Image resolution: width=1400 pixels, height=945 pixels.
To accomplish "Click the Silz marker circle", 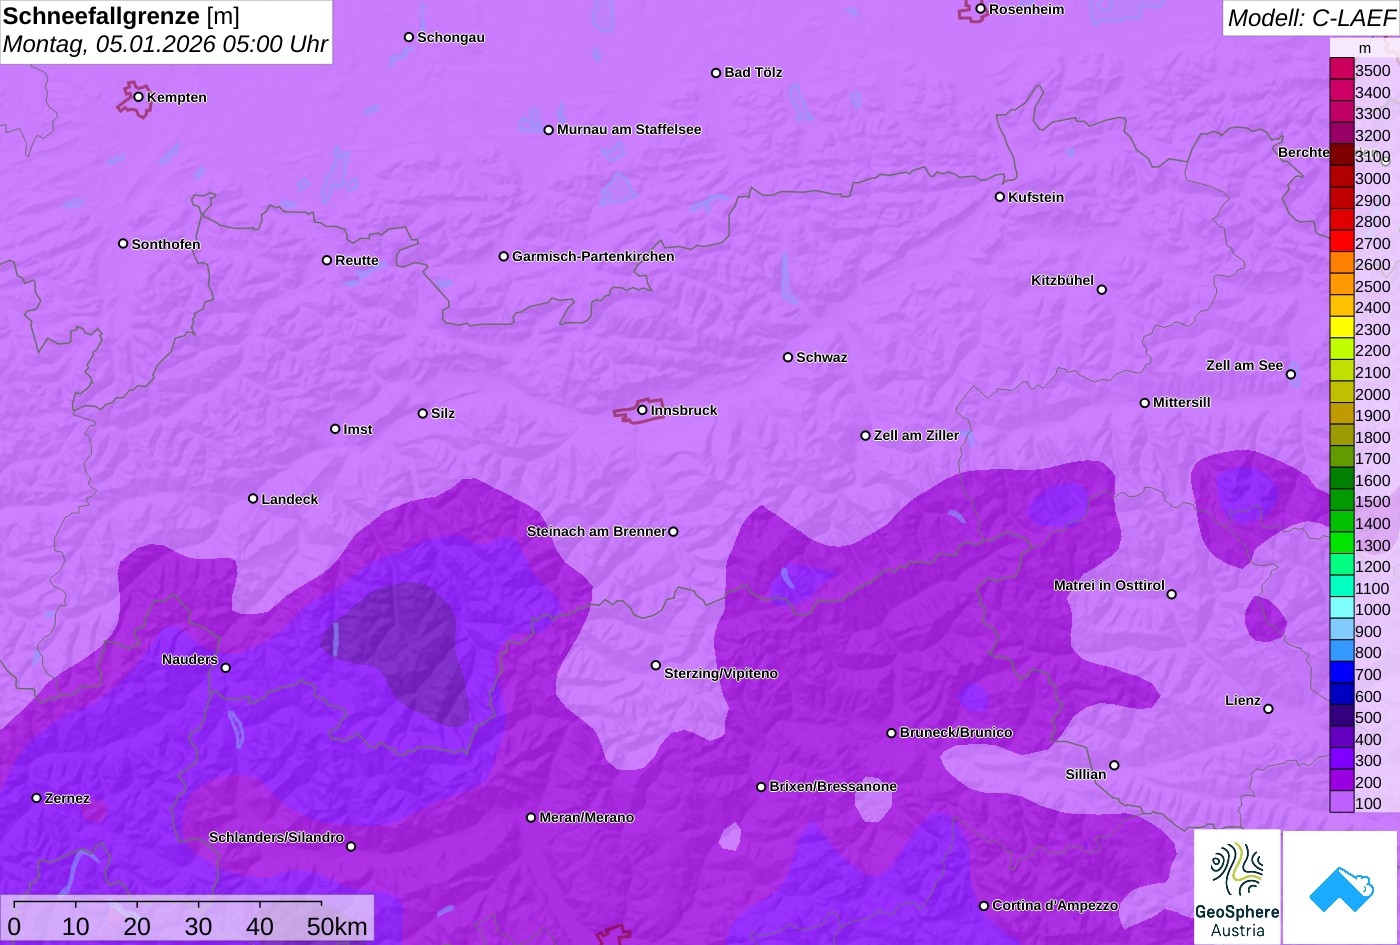I will [x=422, y=413].
